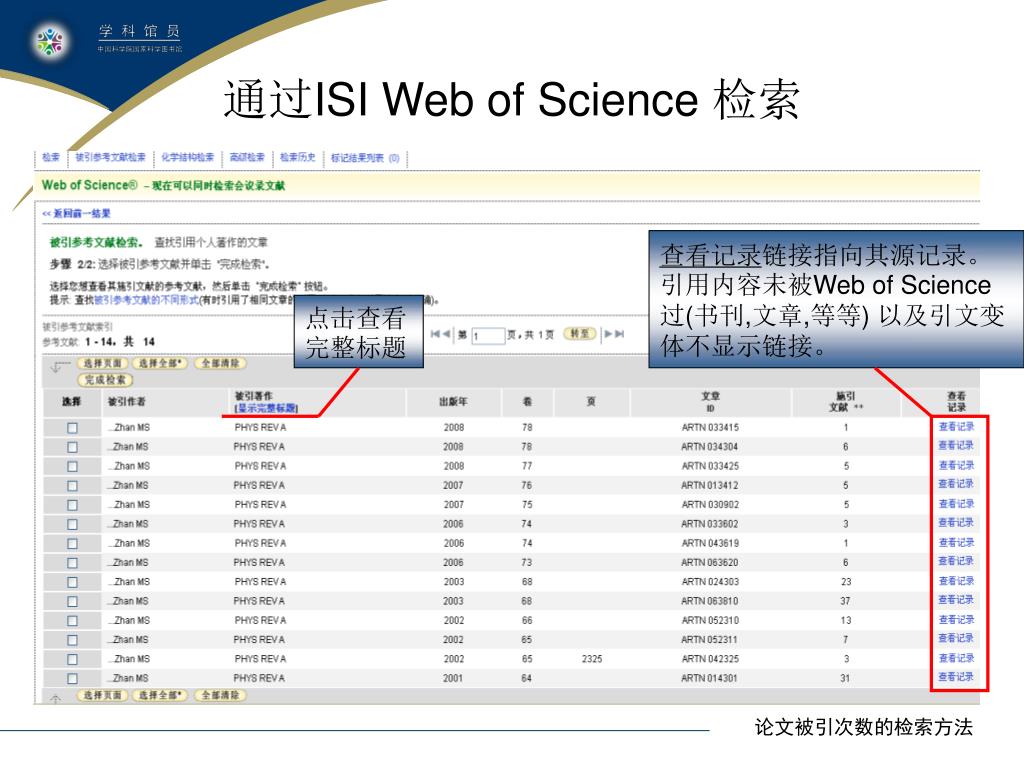Tick checkbox for row ARTN 030902
The width and height of the screenshot is (1024, 768).
(72, 505)
